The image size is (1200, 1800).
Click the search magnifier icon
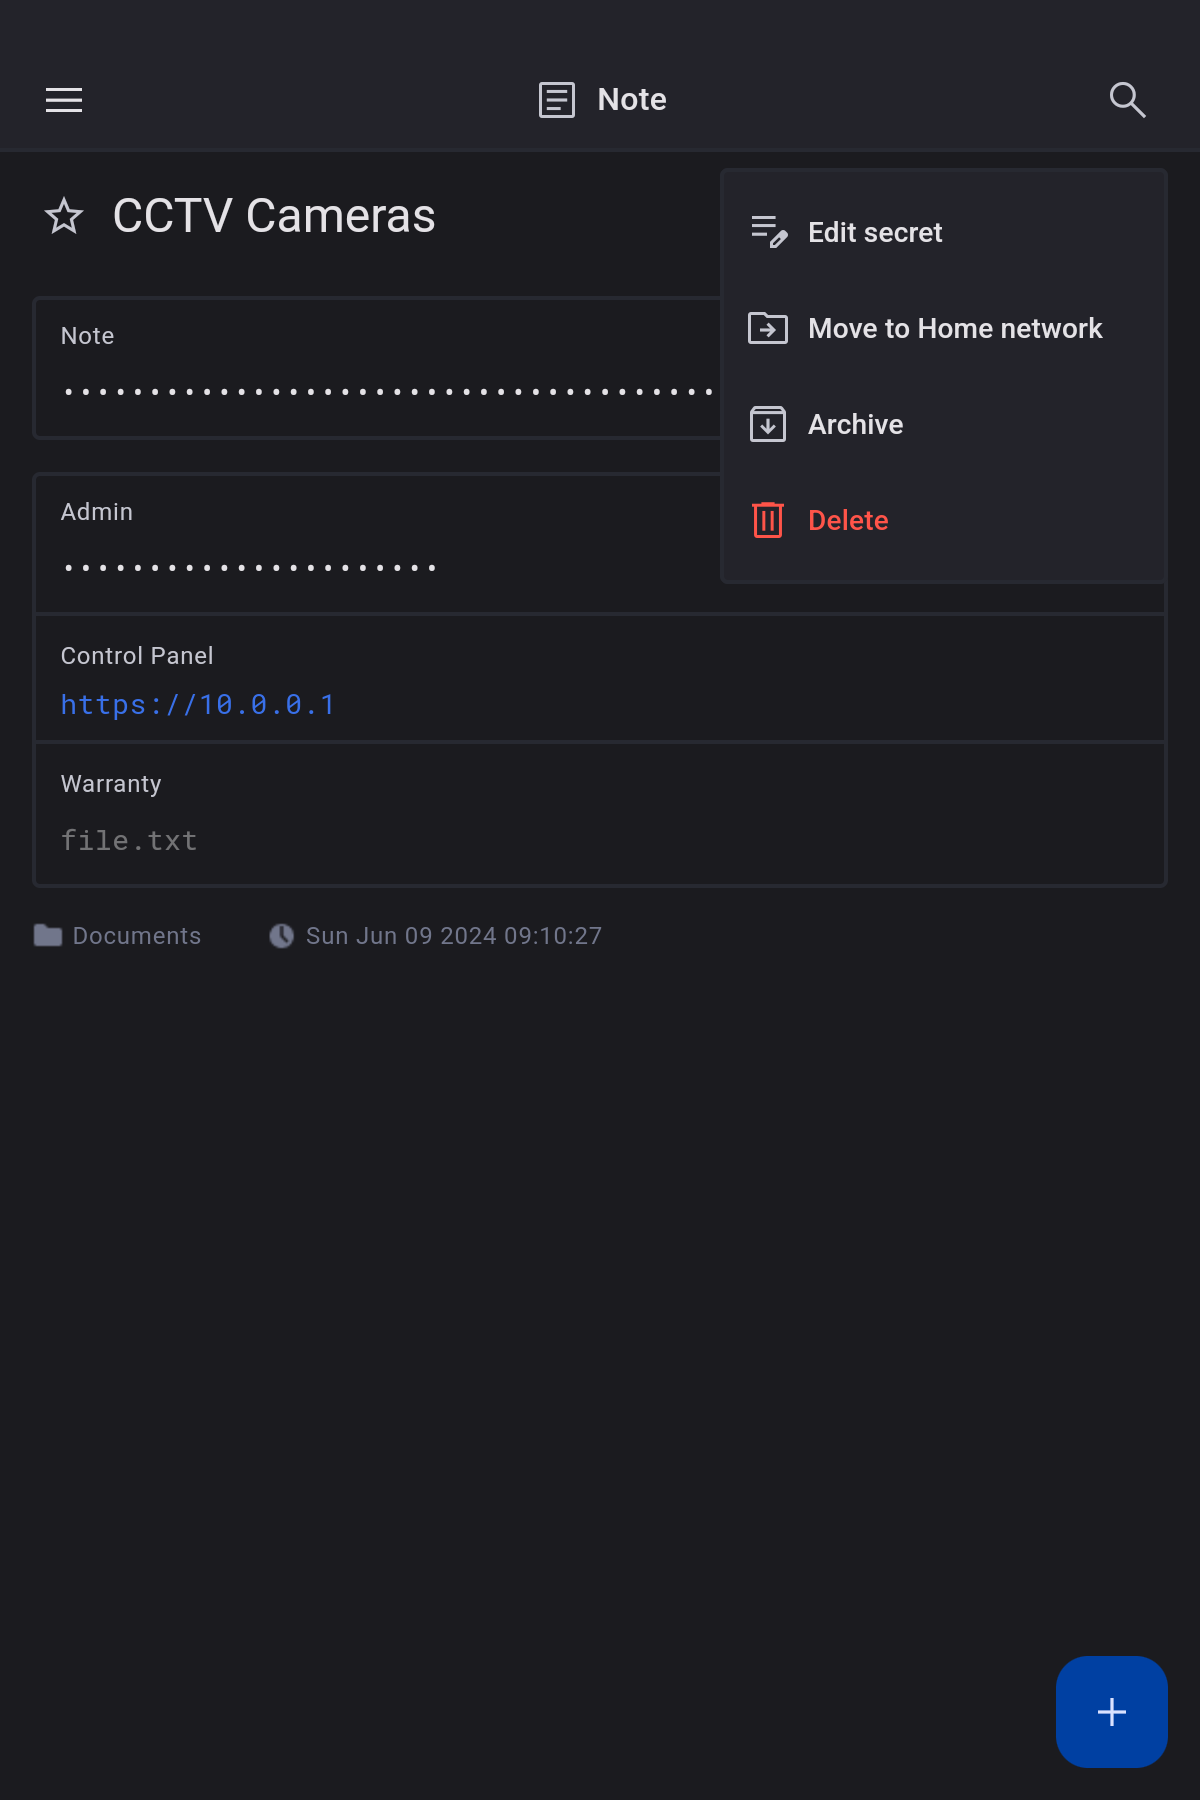pos(1127,100)
